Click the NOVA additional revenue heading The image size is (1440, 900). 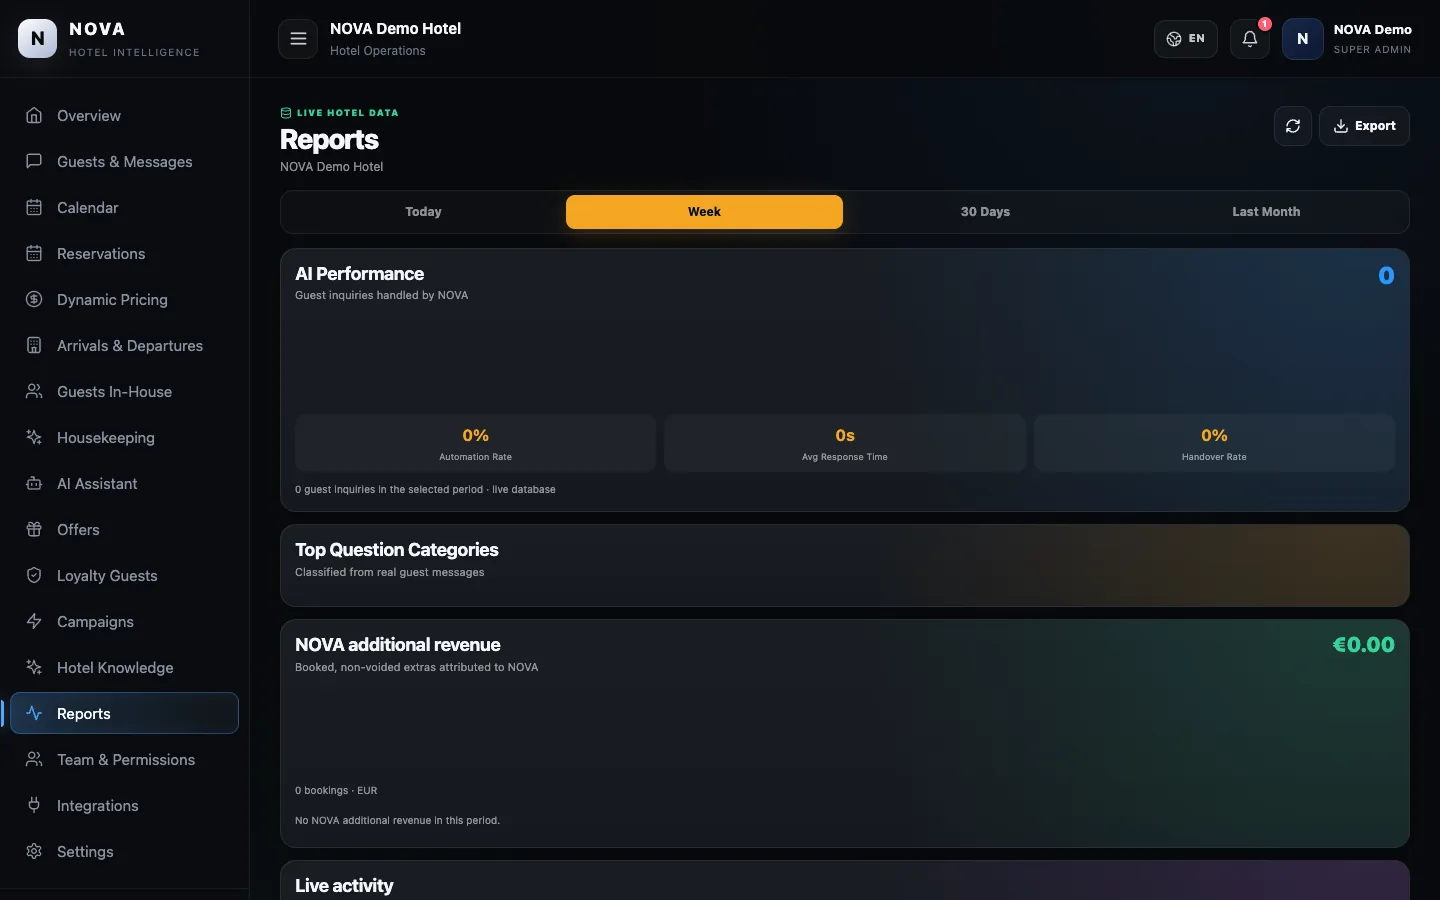click(x=398, y=645)
